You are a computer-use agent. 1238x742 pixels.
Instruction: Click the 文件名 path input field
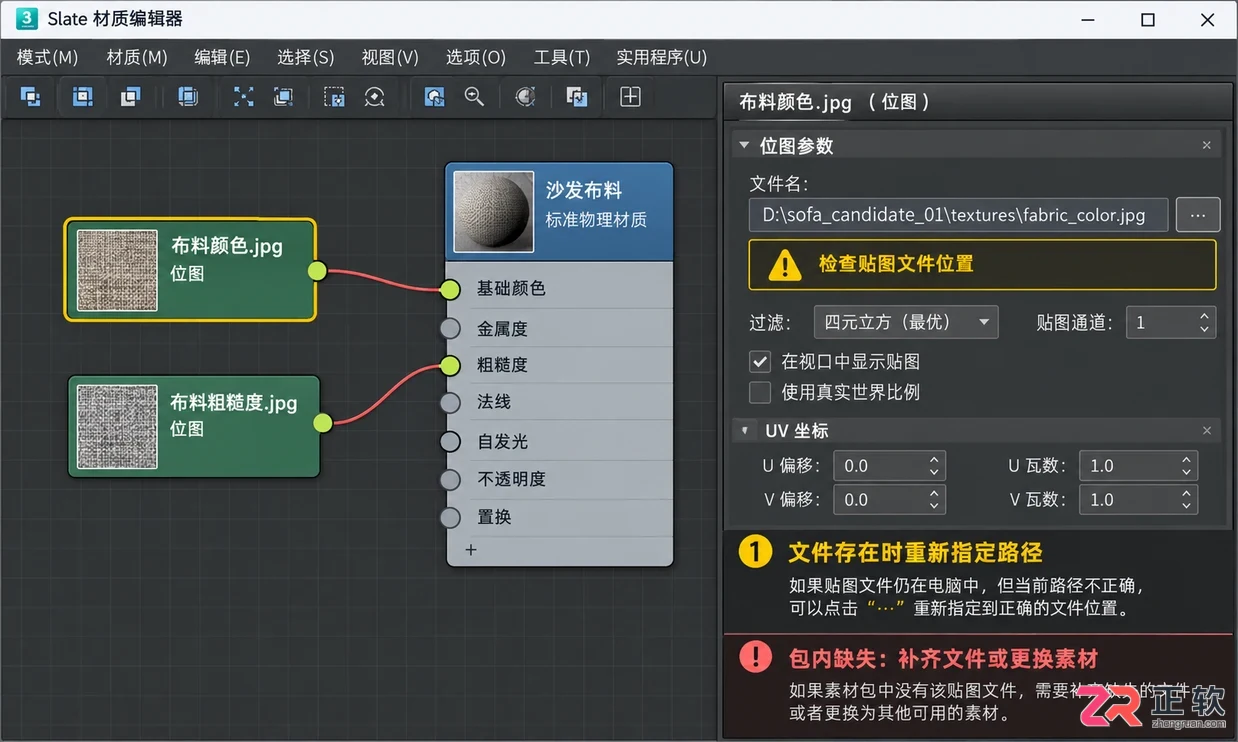pos(958,215)
